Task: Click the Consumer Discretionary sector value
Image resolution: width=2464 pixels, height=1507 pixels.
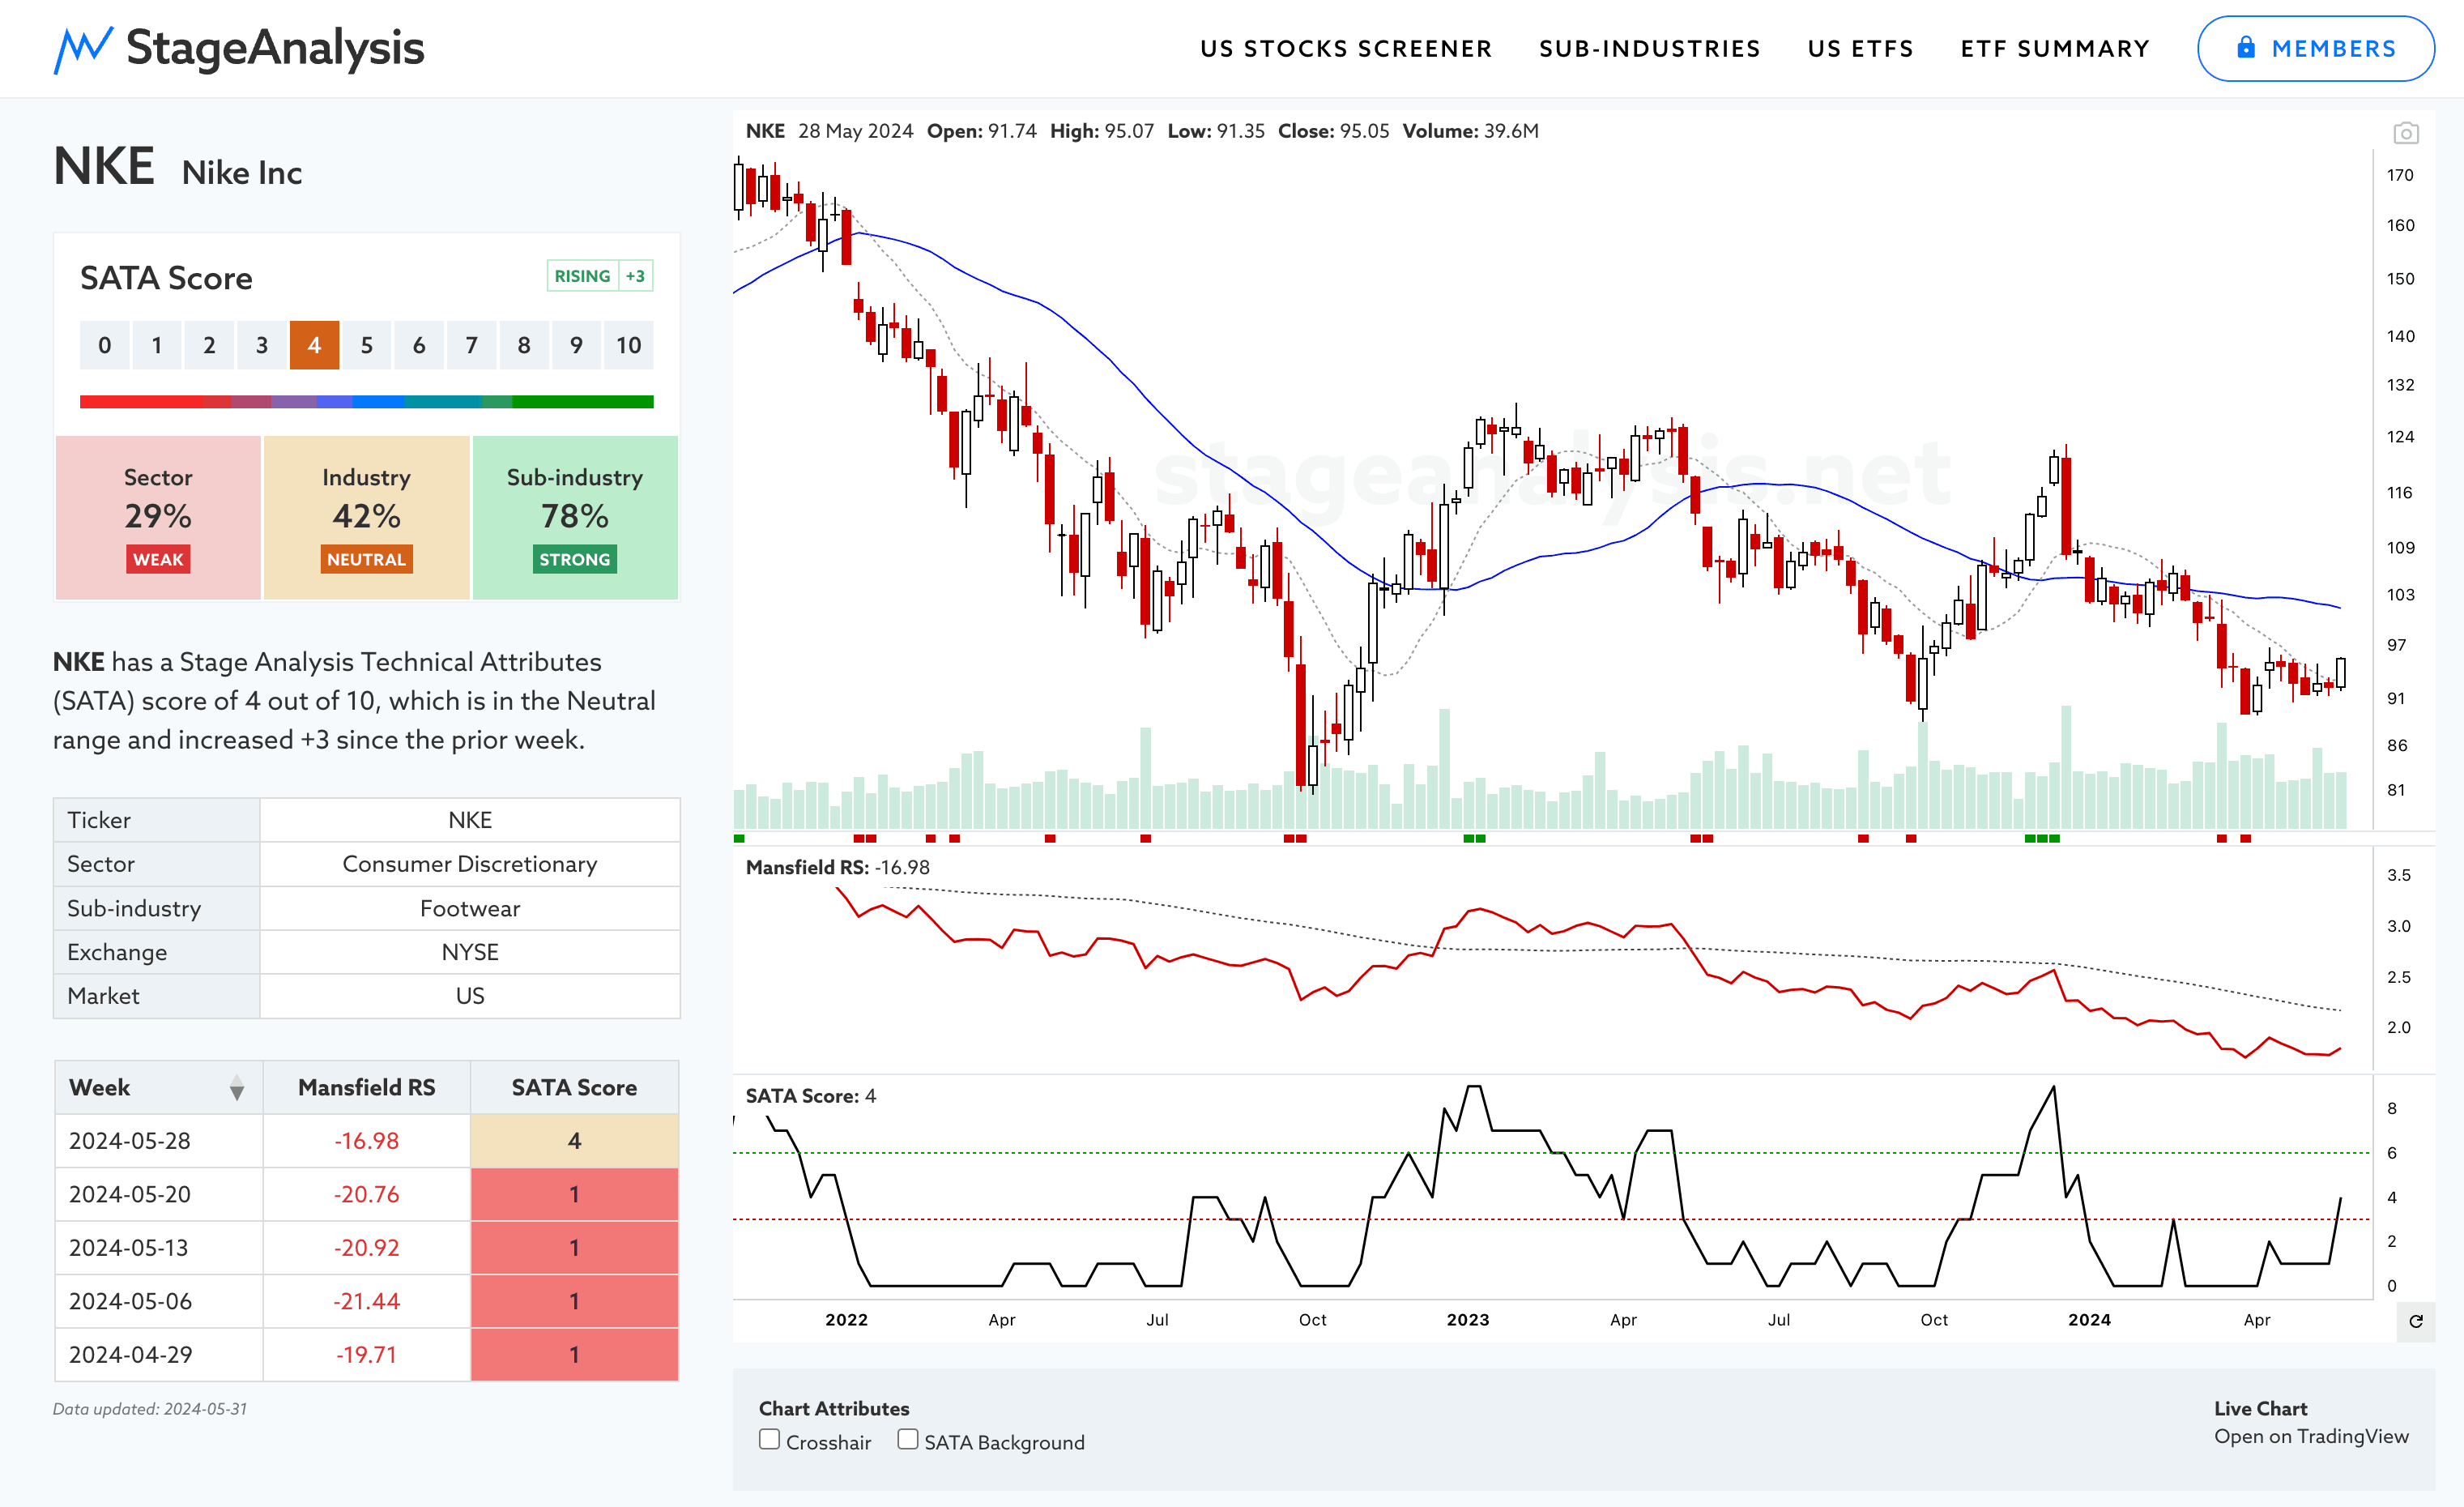Action: click(470, 864)
